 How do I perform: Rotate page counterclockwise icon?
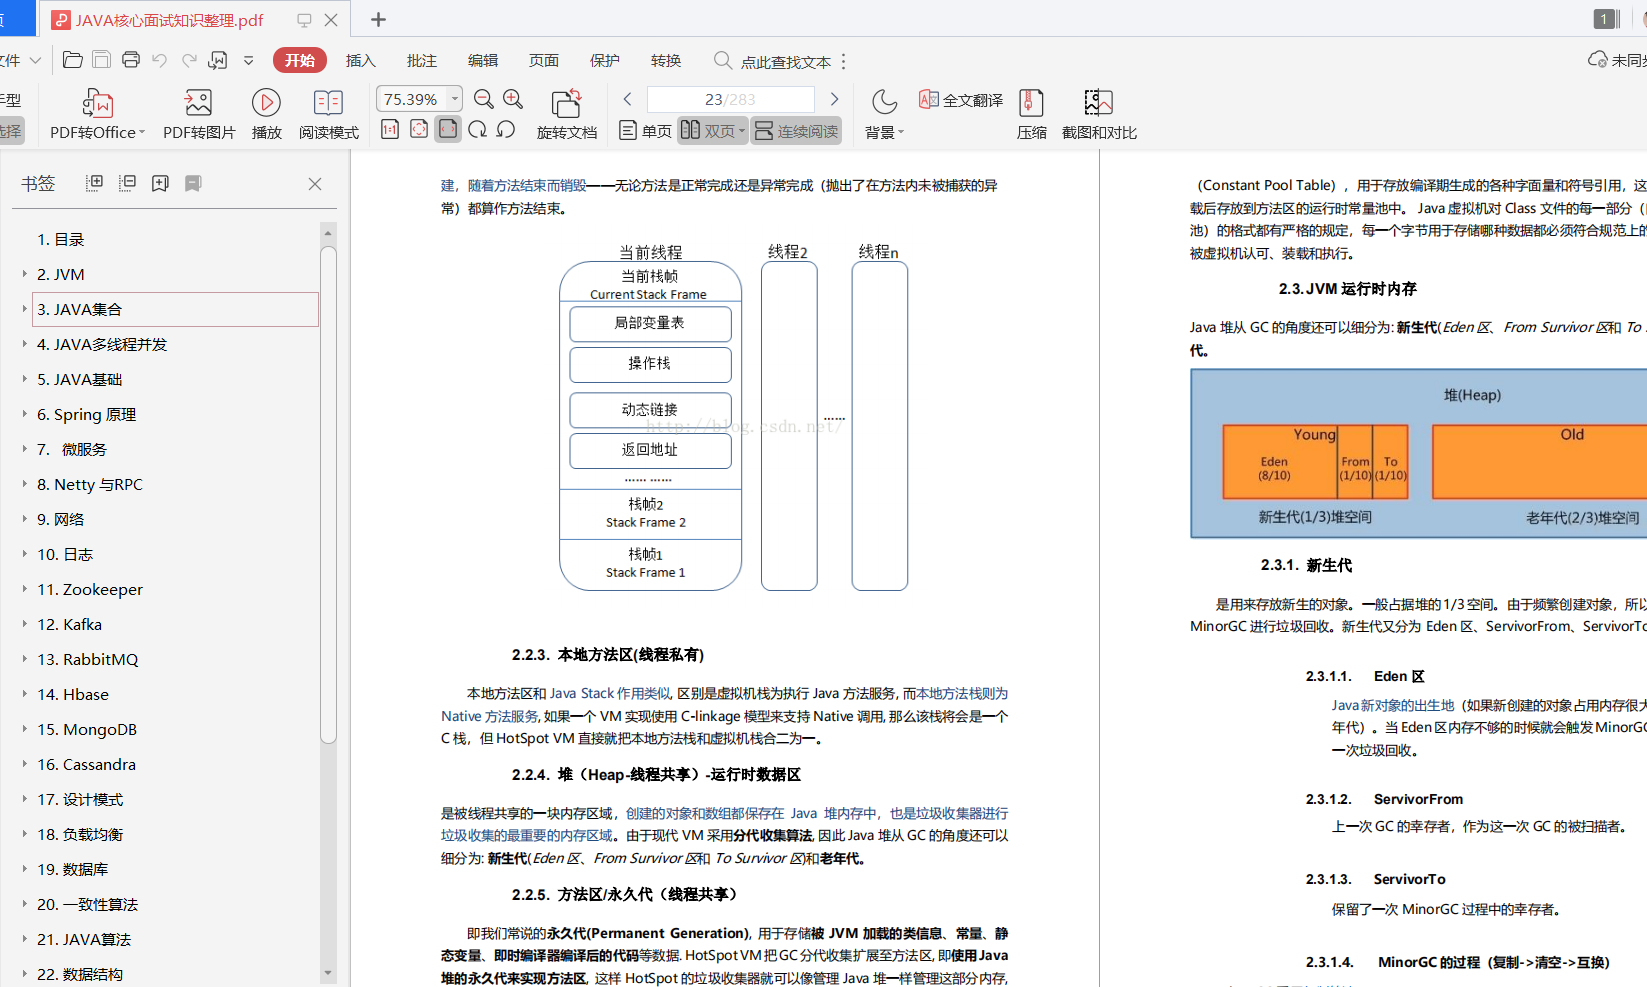point(506,129)
